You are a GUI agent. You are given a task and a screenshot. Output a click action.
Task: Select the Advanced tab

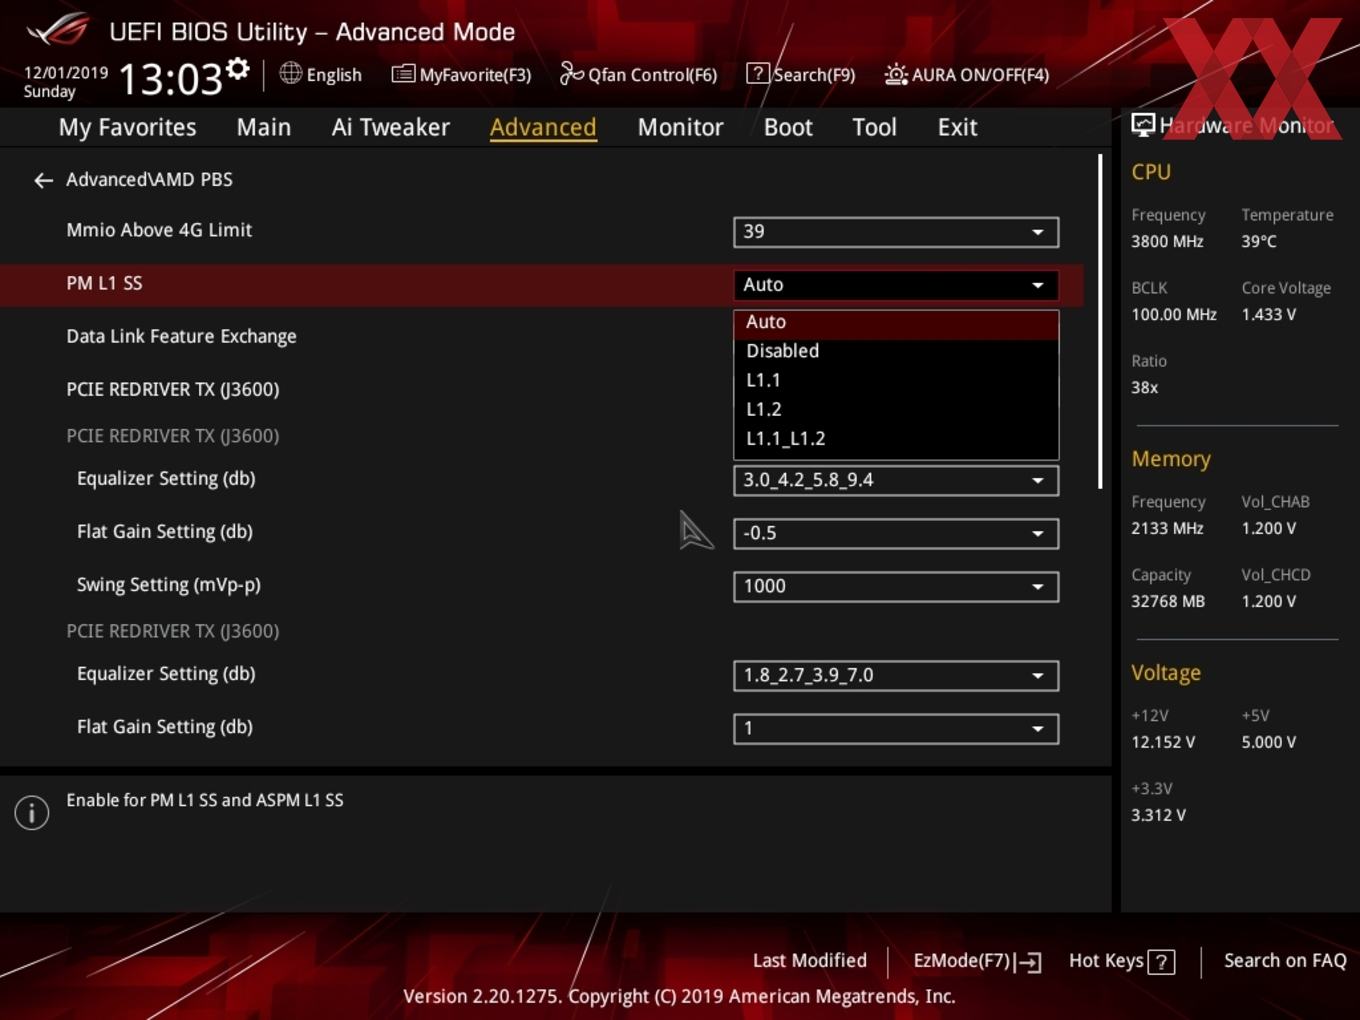click(x=543, y=127)
